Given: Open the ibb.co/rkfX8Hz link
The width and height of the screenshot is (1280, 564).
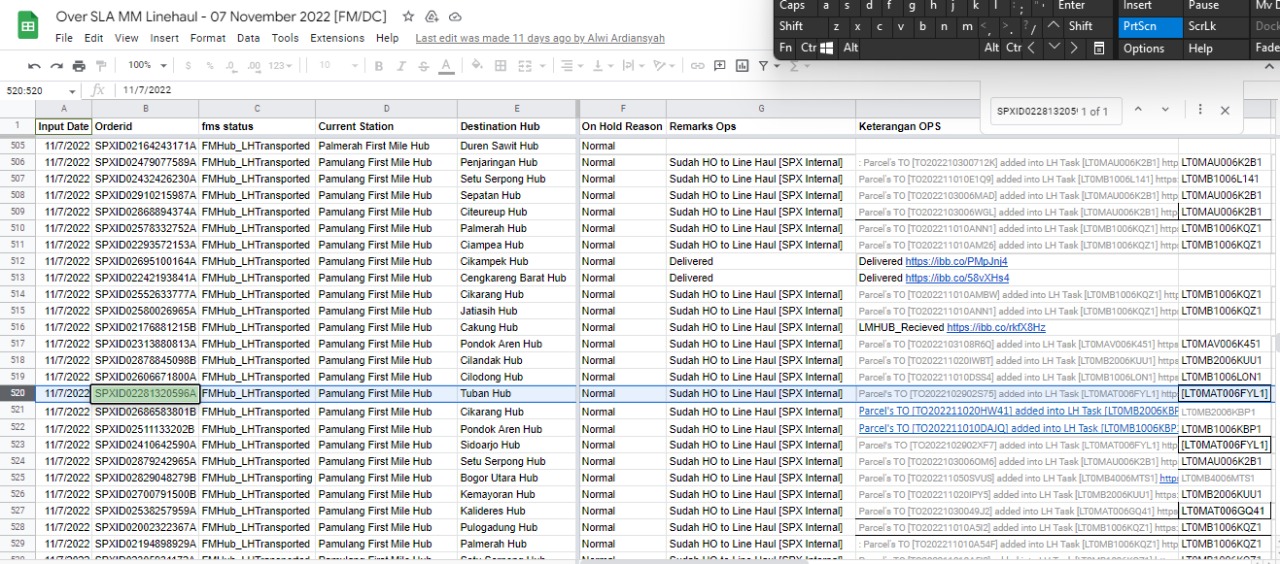Looking at the screenshot, I should (x=996, y=327).
